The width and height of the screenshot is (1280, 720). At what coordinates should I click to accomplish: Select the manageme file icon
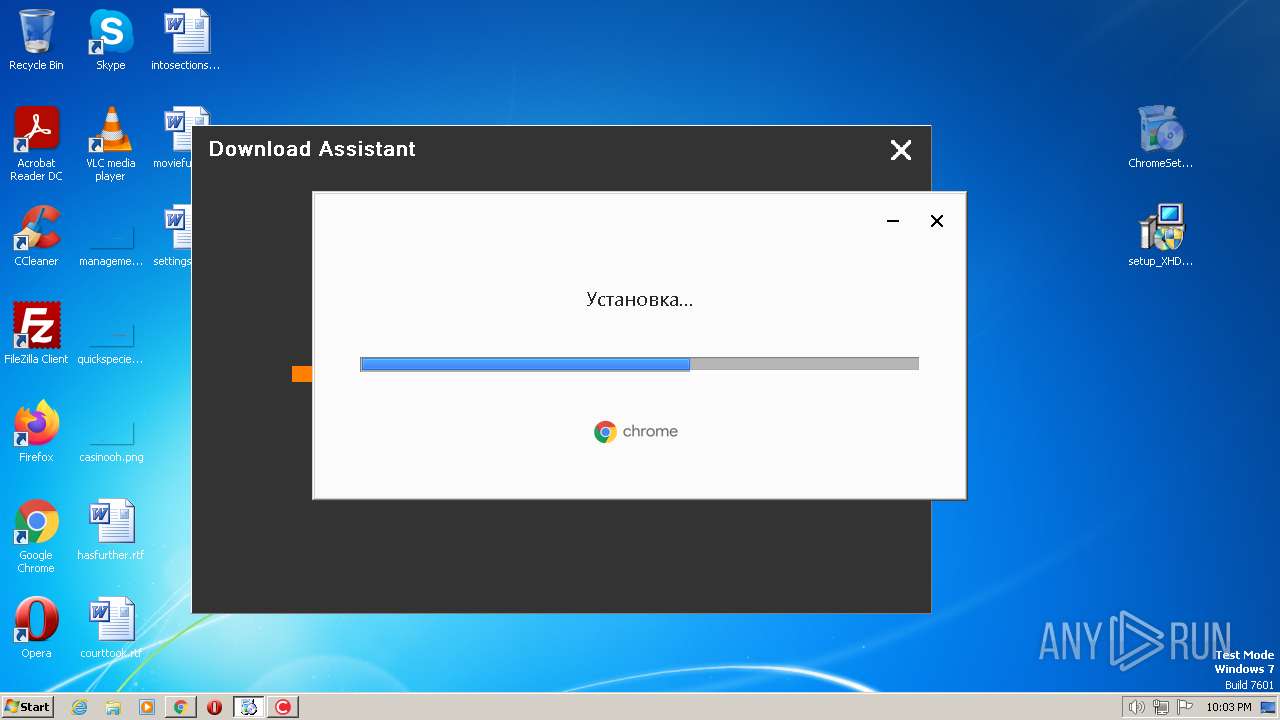110,246
